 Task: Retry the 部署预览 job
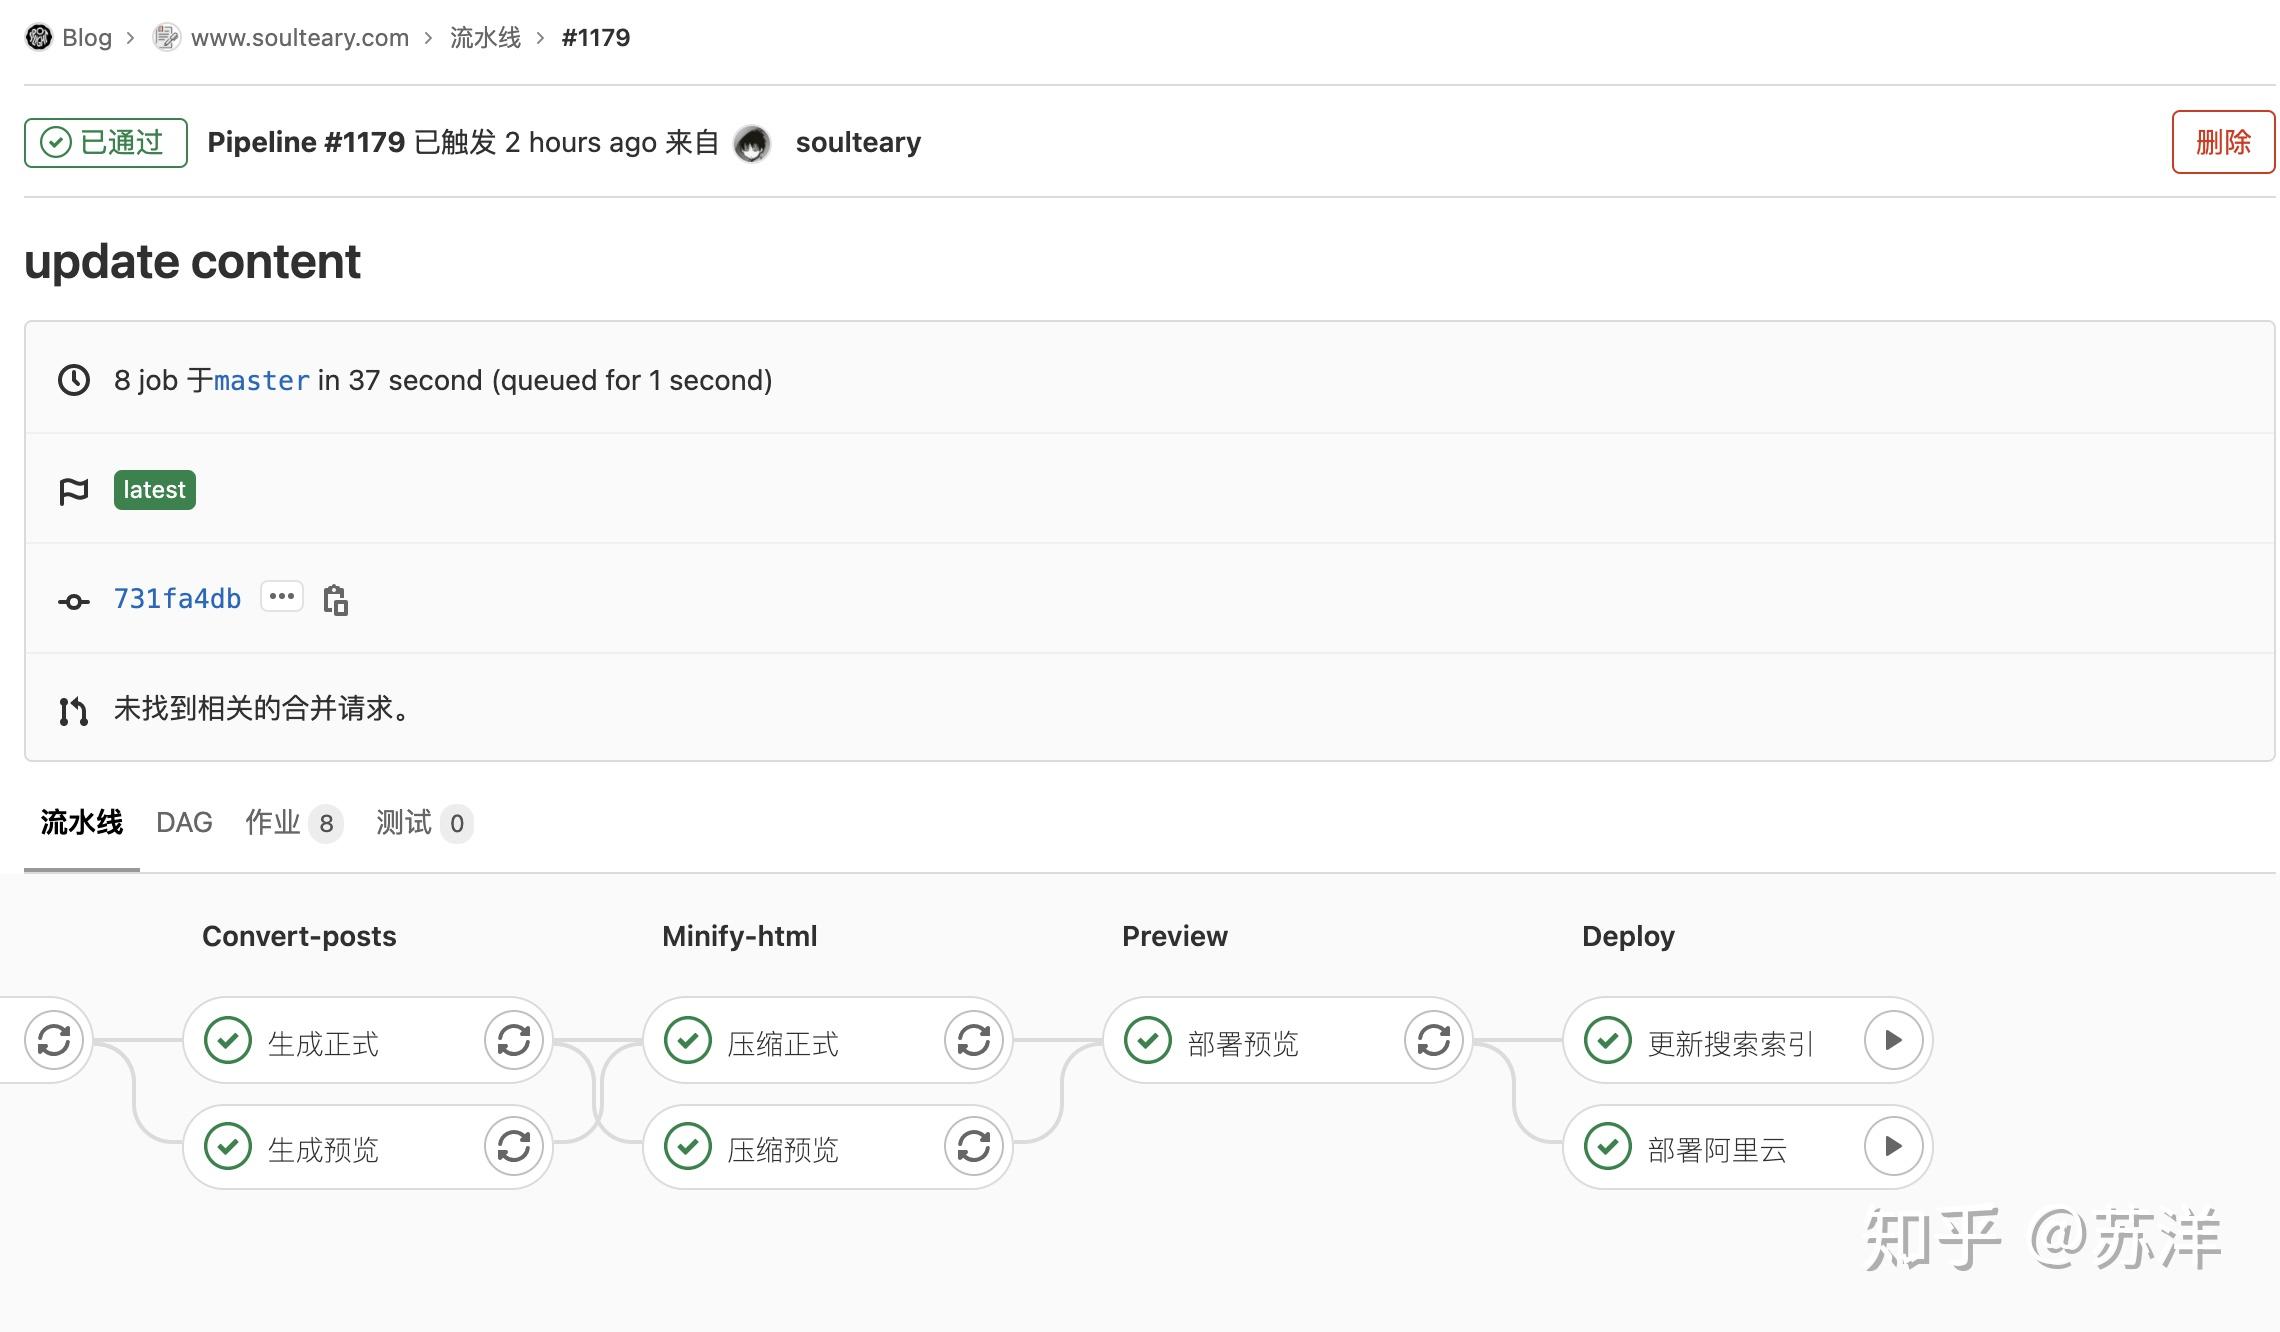click(x=1434, y=1040)
